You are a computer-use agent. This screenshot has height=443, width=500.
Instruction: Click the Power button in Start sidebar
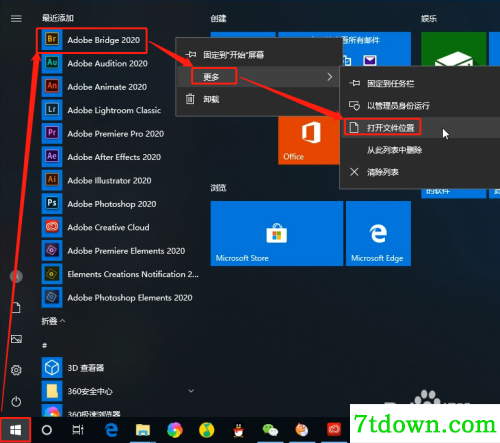[16, 401]
